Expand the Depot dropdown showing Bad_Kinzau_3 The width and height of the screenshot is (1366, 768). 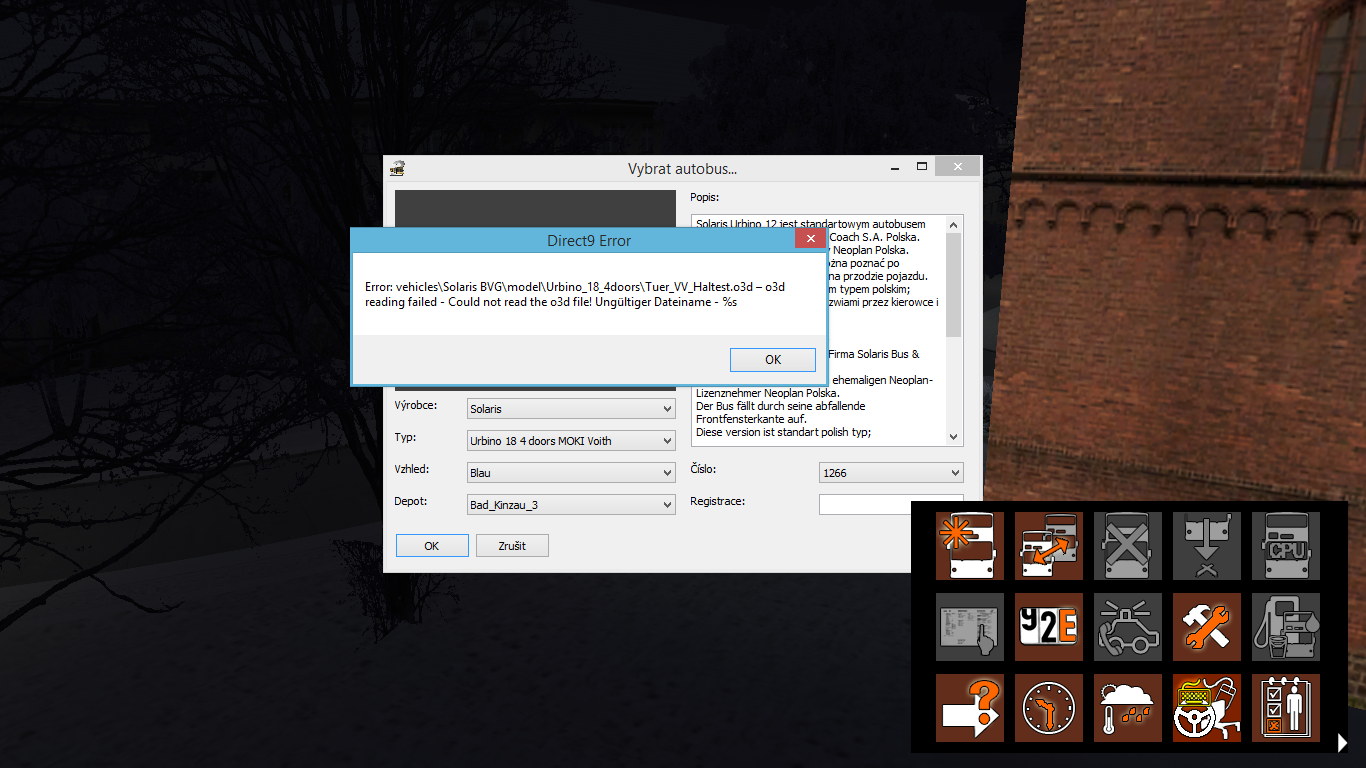(571, 505)
